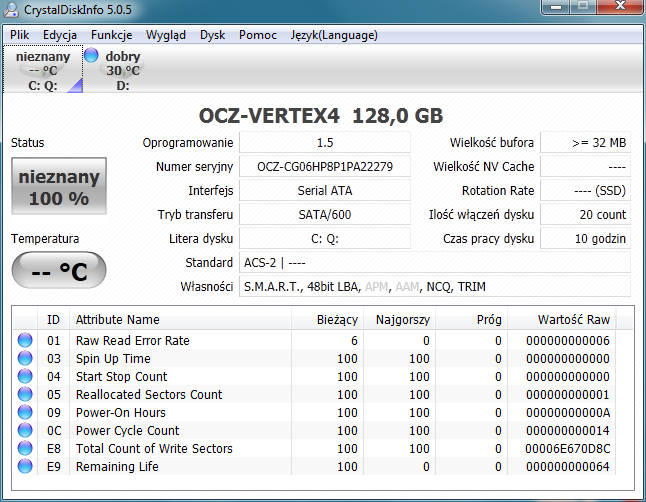The height and width of the screenshot is (502, 646).
Task: Click the CrystalDiskInfo title bar app icon
Action: (x=11, y=9)
